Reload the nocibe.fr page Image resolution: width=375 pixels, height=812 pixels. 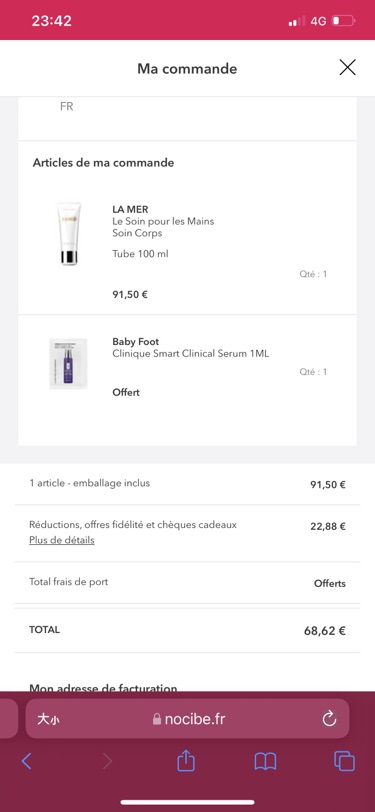(329, 719)
